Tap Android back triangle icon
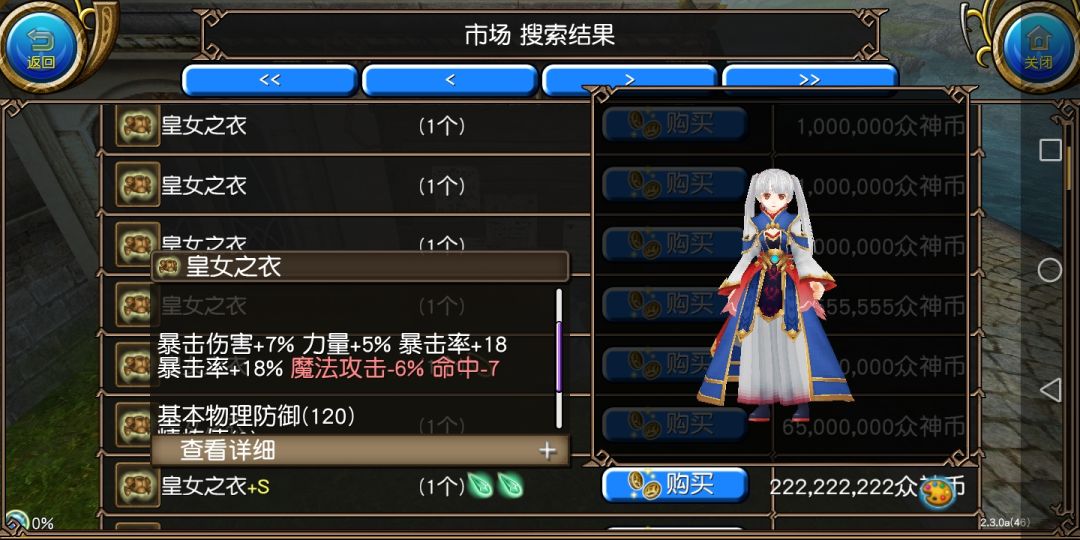 [x=1050, y=390]
